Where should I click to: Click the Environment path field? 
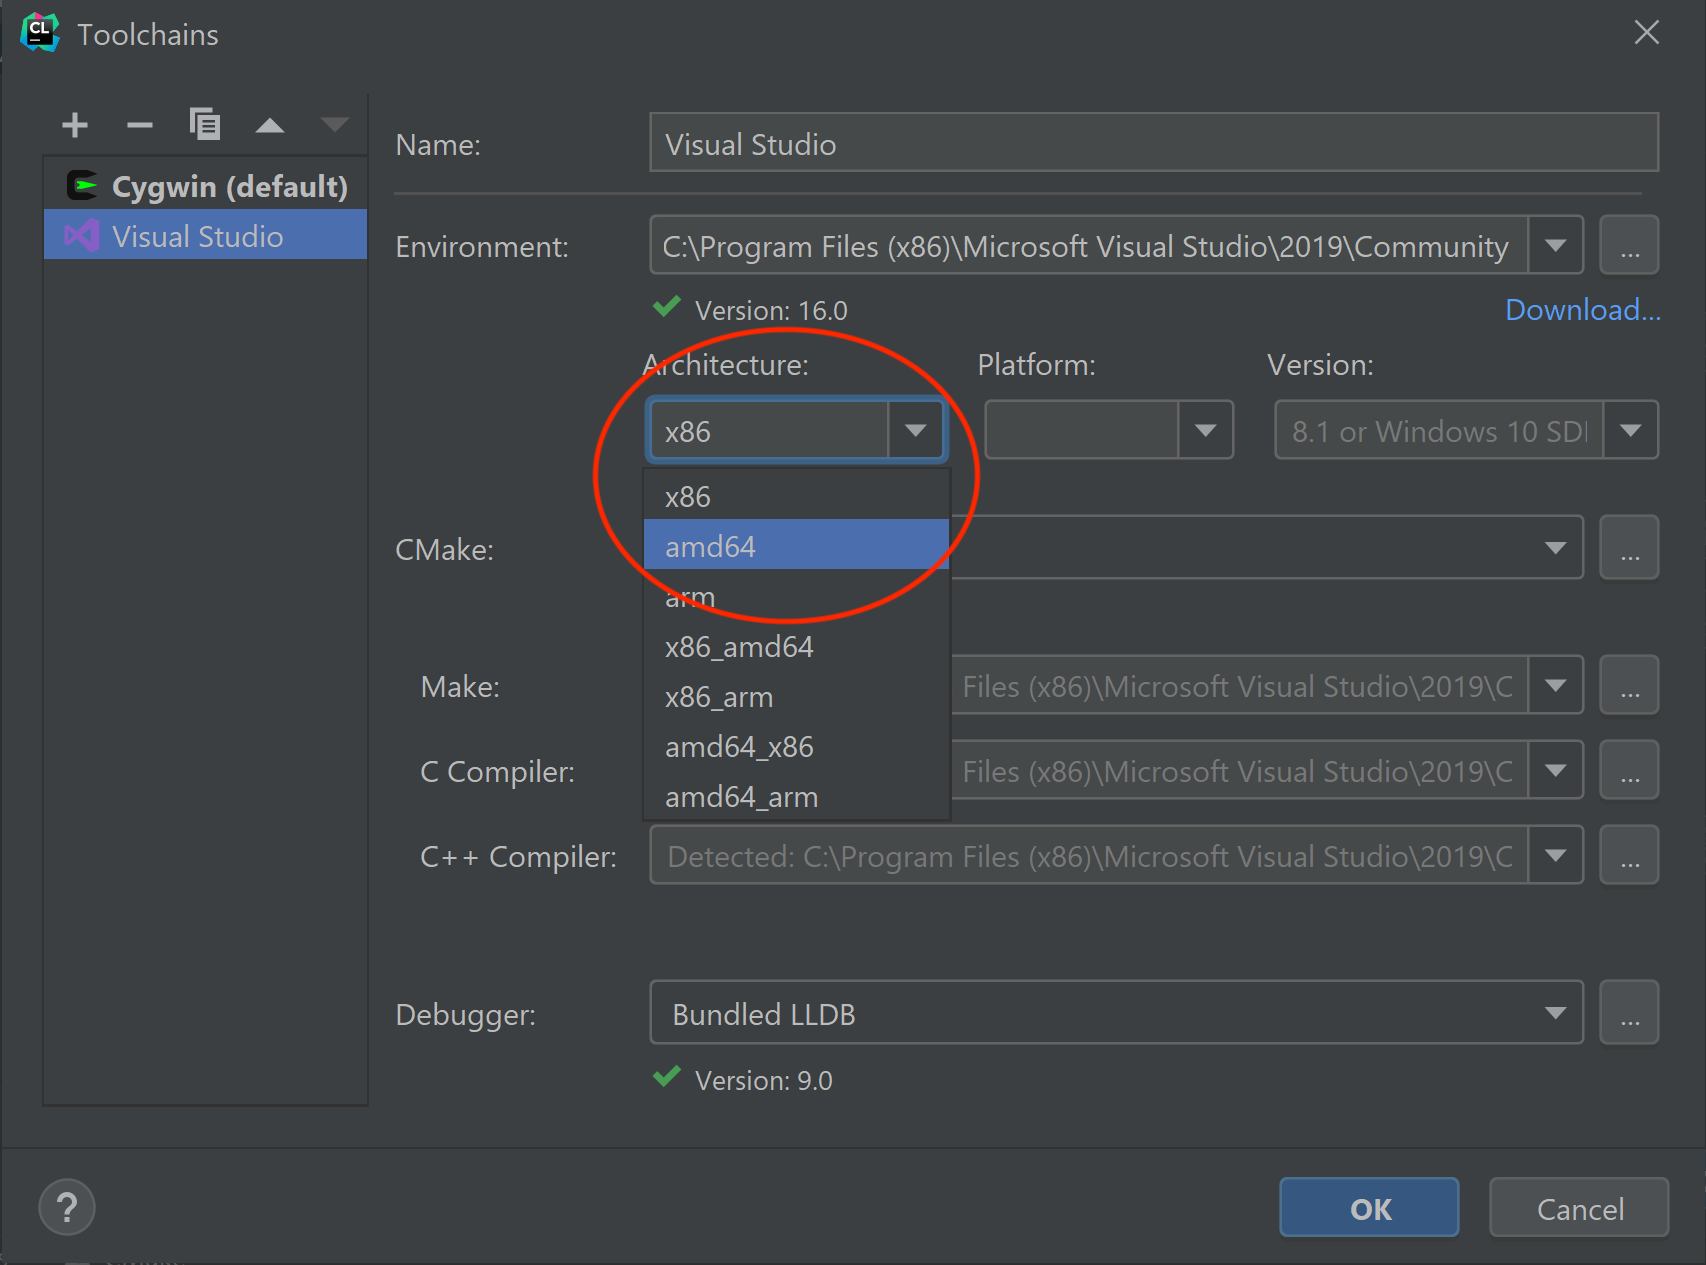coord(1089,246)
